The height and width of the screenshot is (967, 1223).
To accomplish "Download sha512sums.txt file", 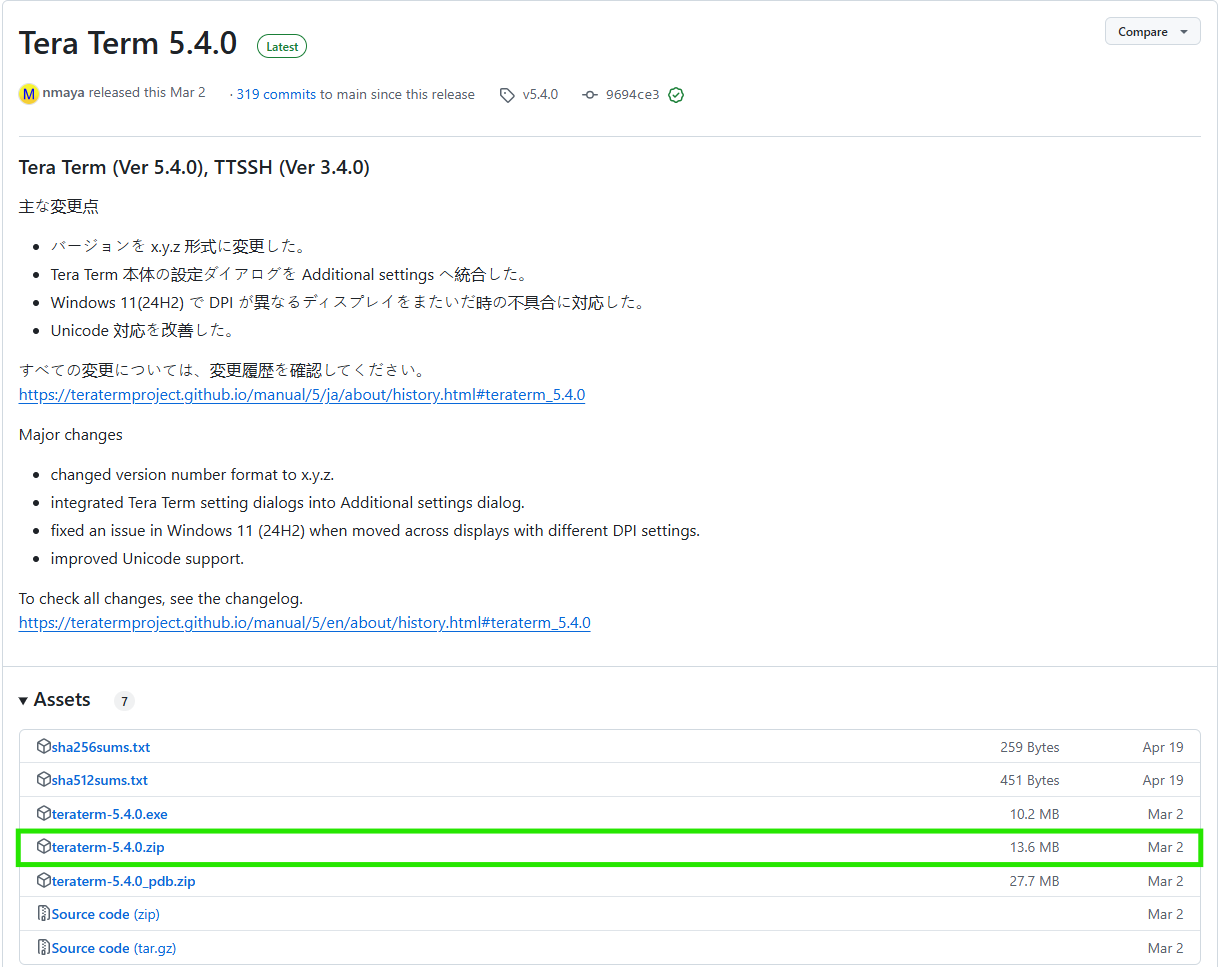I will click(100, 780).
